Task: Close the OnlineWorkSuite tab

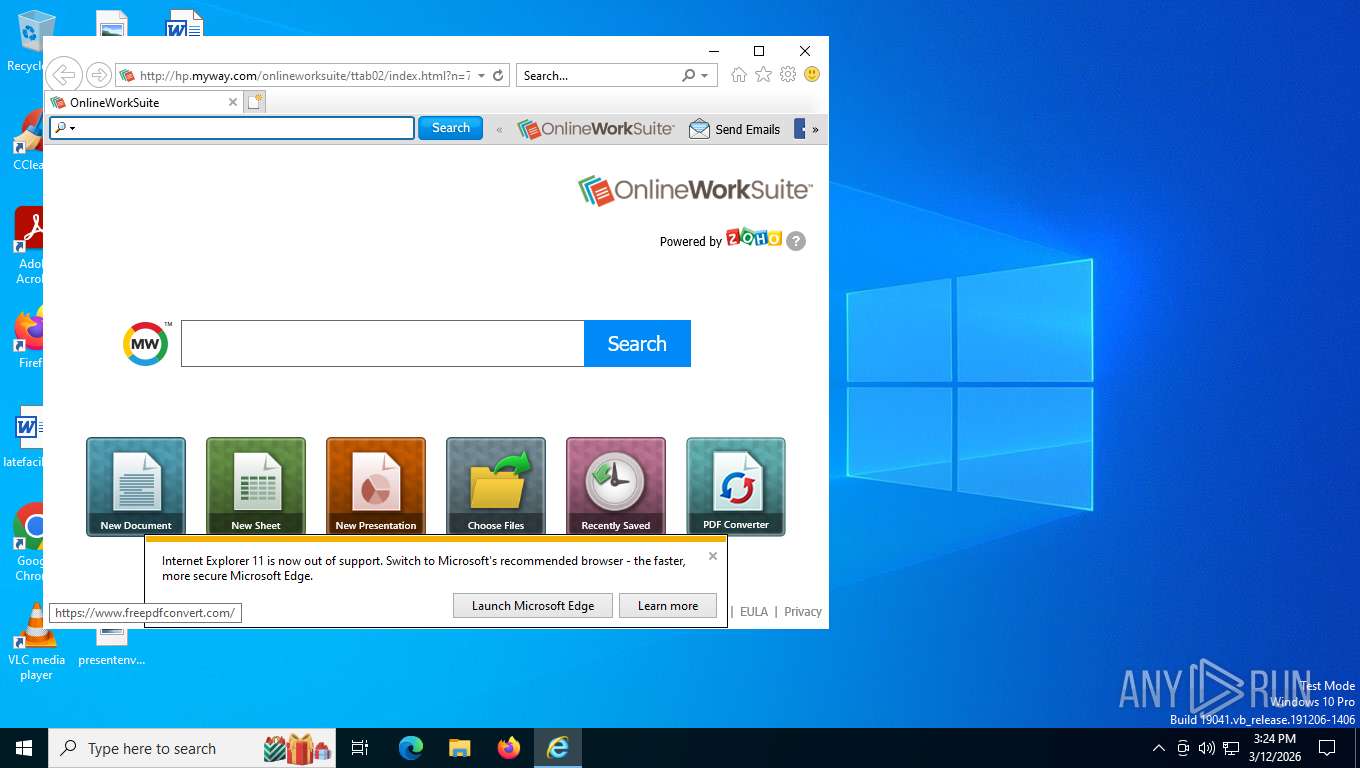Action: point(233,102)
